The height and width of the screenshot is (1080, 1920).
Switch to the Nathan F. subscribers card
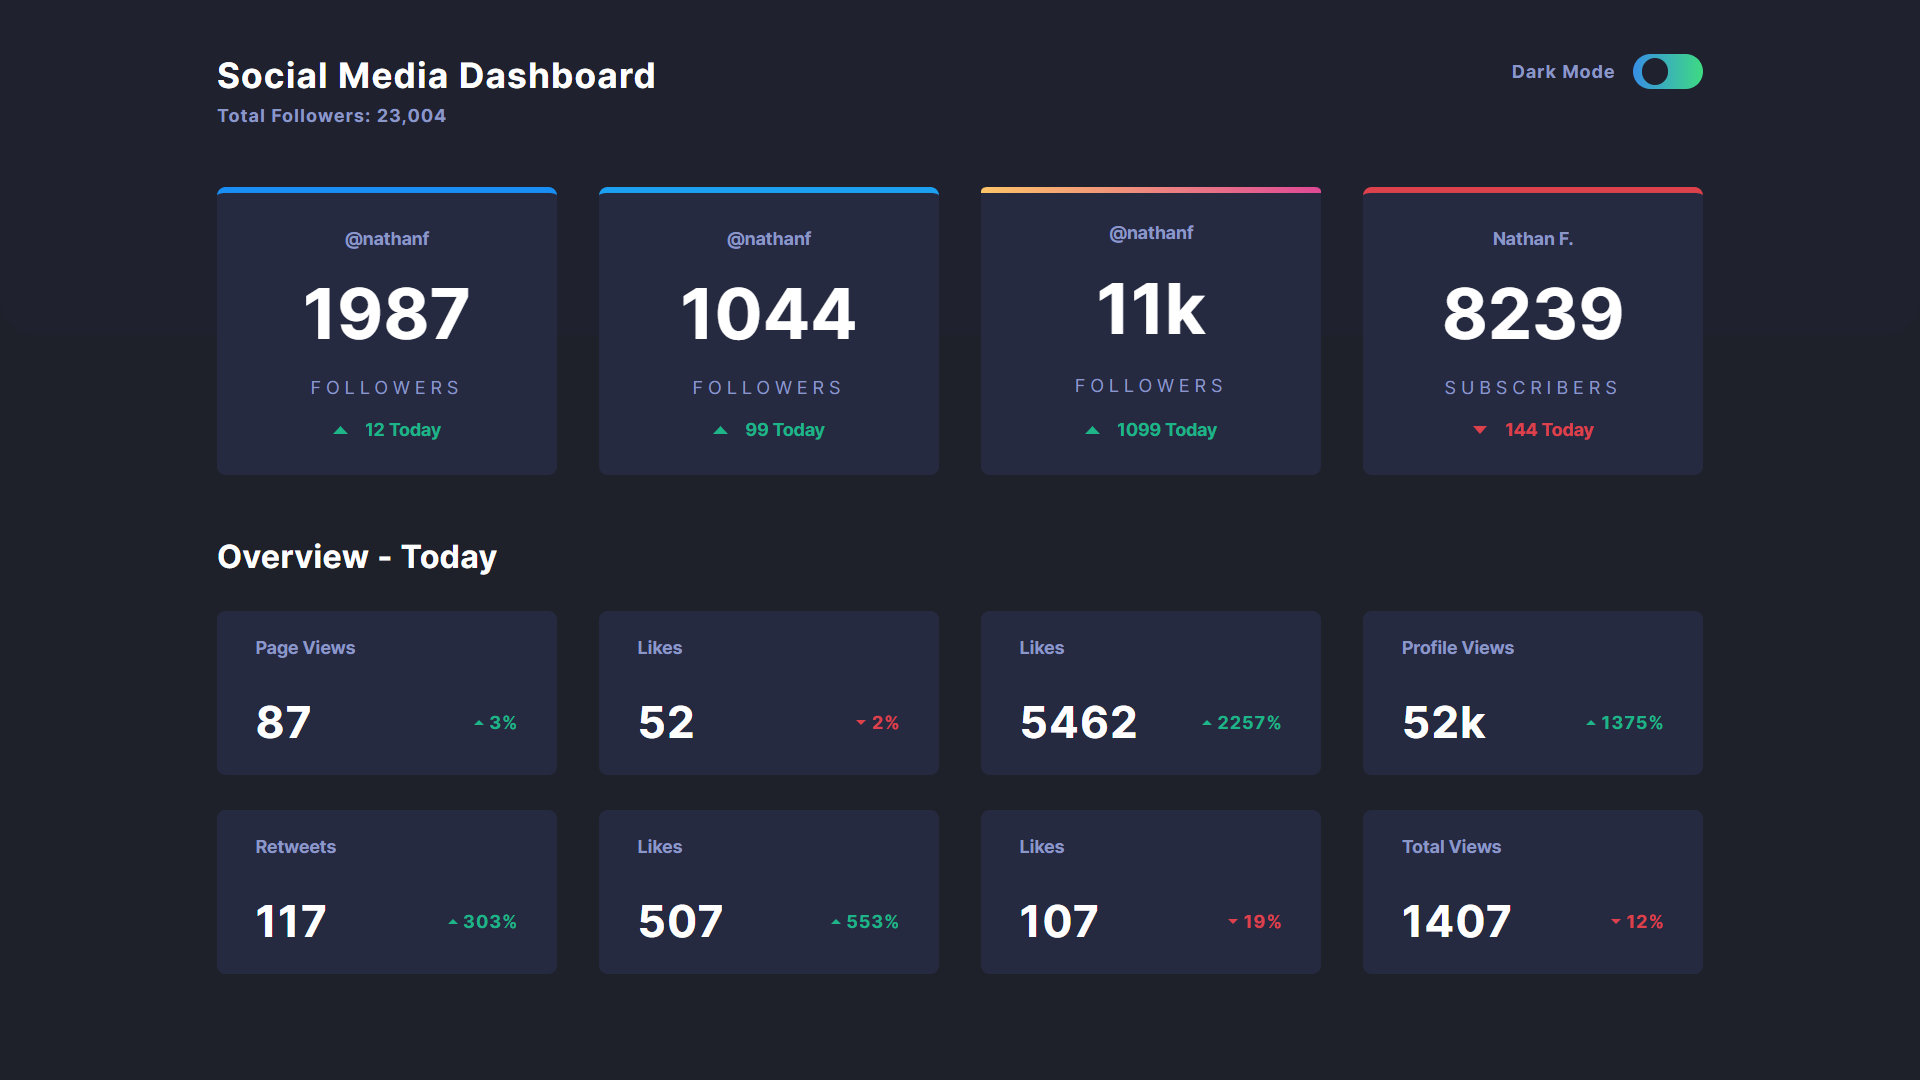(x=1532, y=331)
